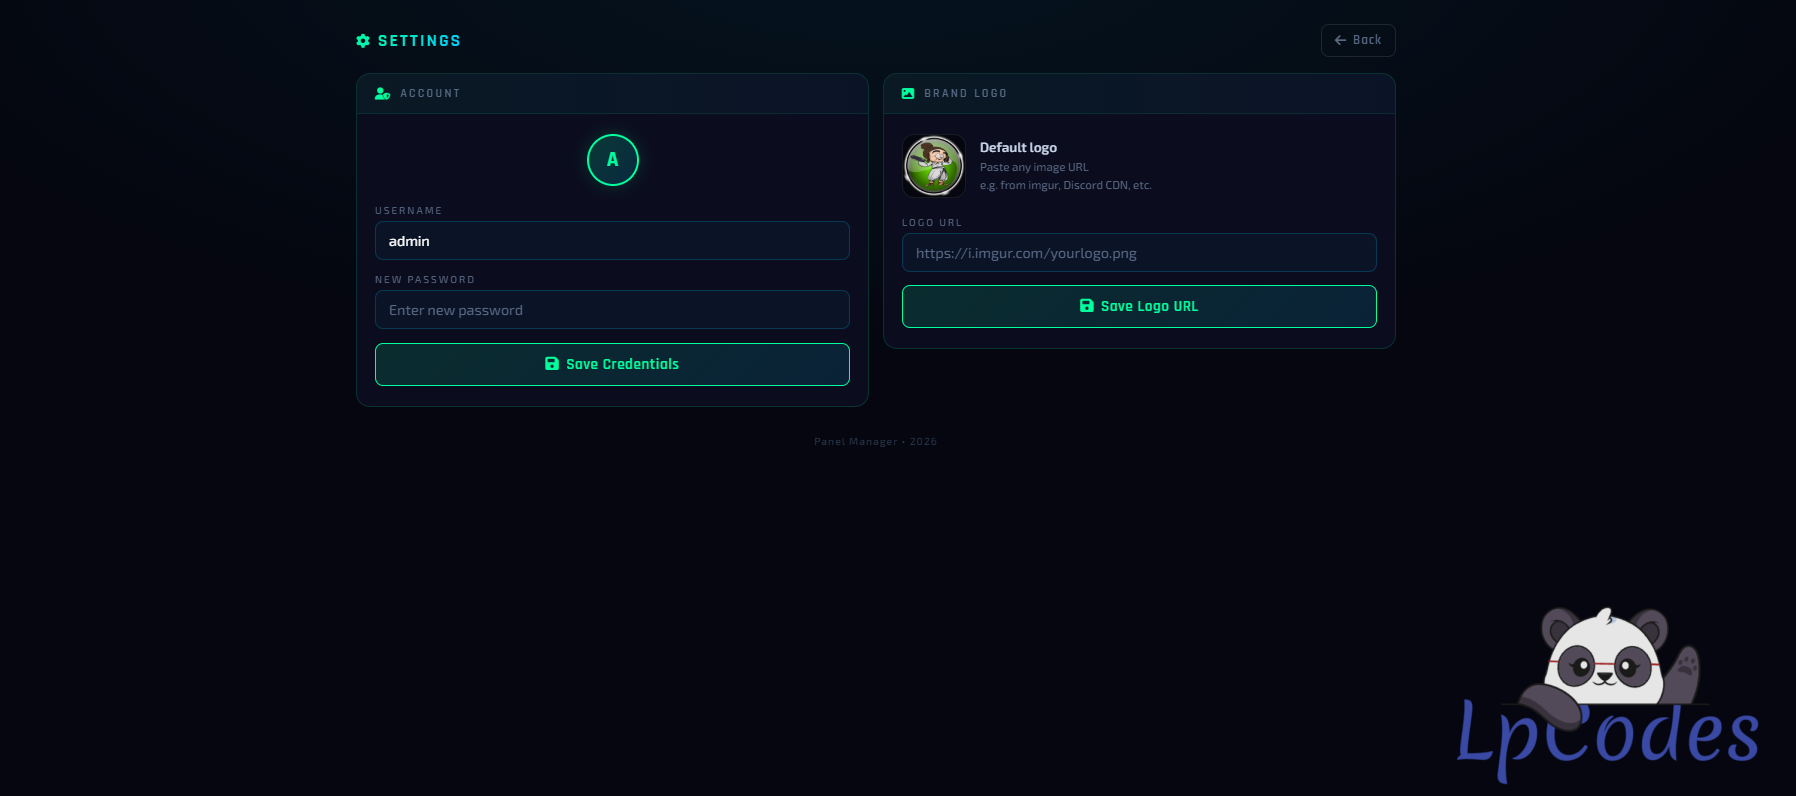1796x796 pixels.
Task: Click the floppy disk icon on Save Credentials
Action: pyautogui.click(x=552, y=364)
